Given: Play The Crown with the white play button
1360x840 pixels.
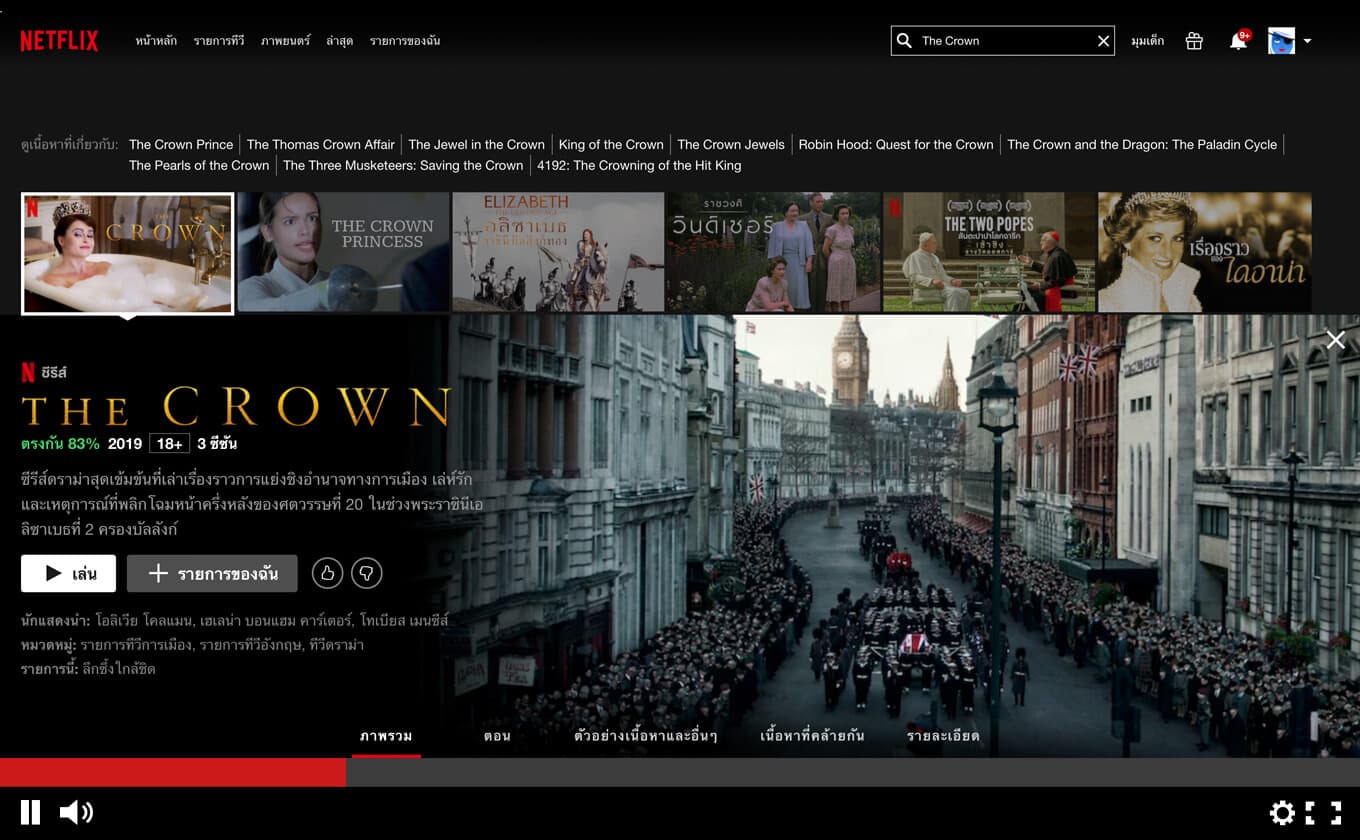Looking at the screenshot, I should pos(68,574).
